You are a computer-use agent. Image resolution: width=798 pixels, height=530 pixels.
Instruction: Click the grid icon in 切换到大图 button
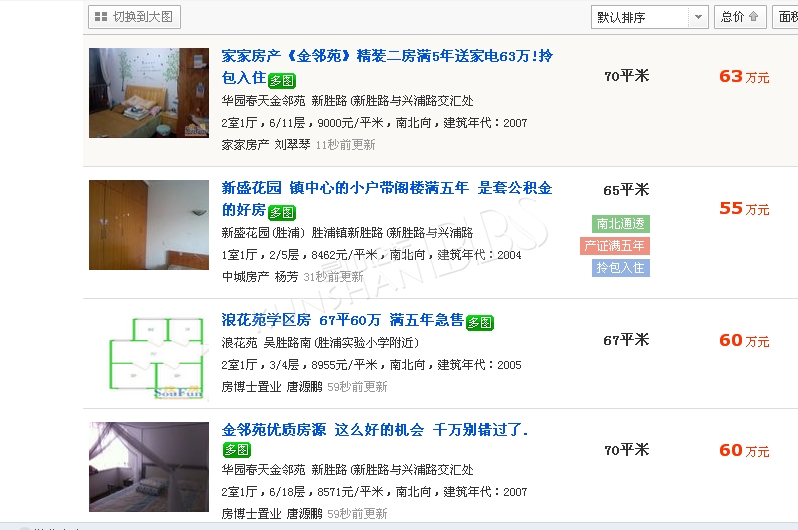101,17
